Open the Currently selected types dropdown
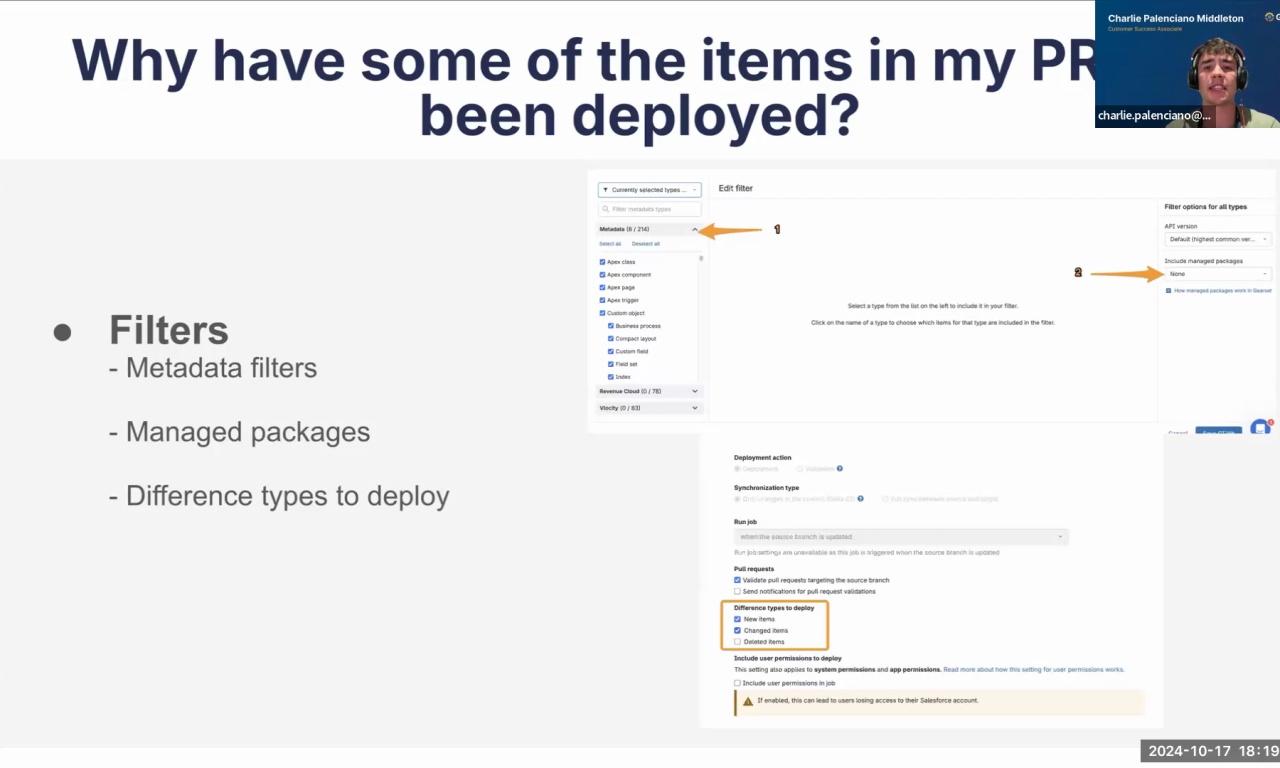Image resolution: width=1280 pixels, height=768 pixels. click(649, 189)
